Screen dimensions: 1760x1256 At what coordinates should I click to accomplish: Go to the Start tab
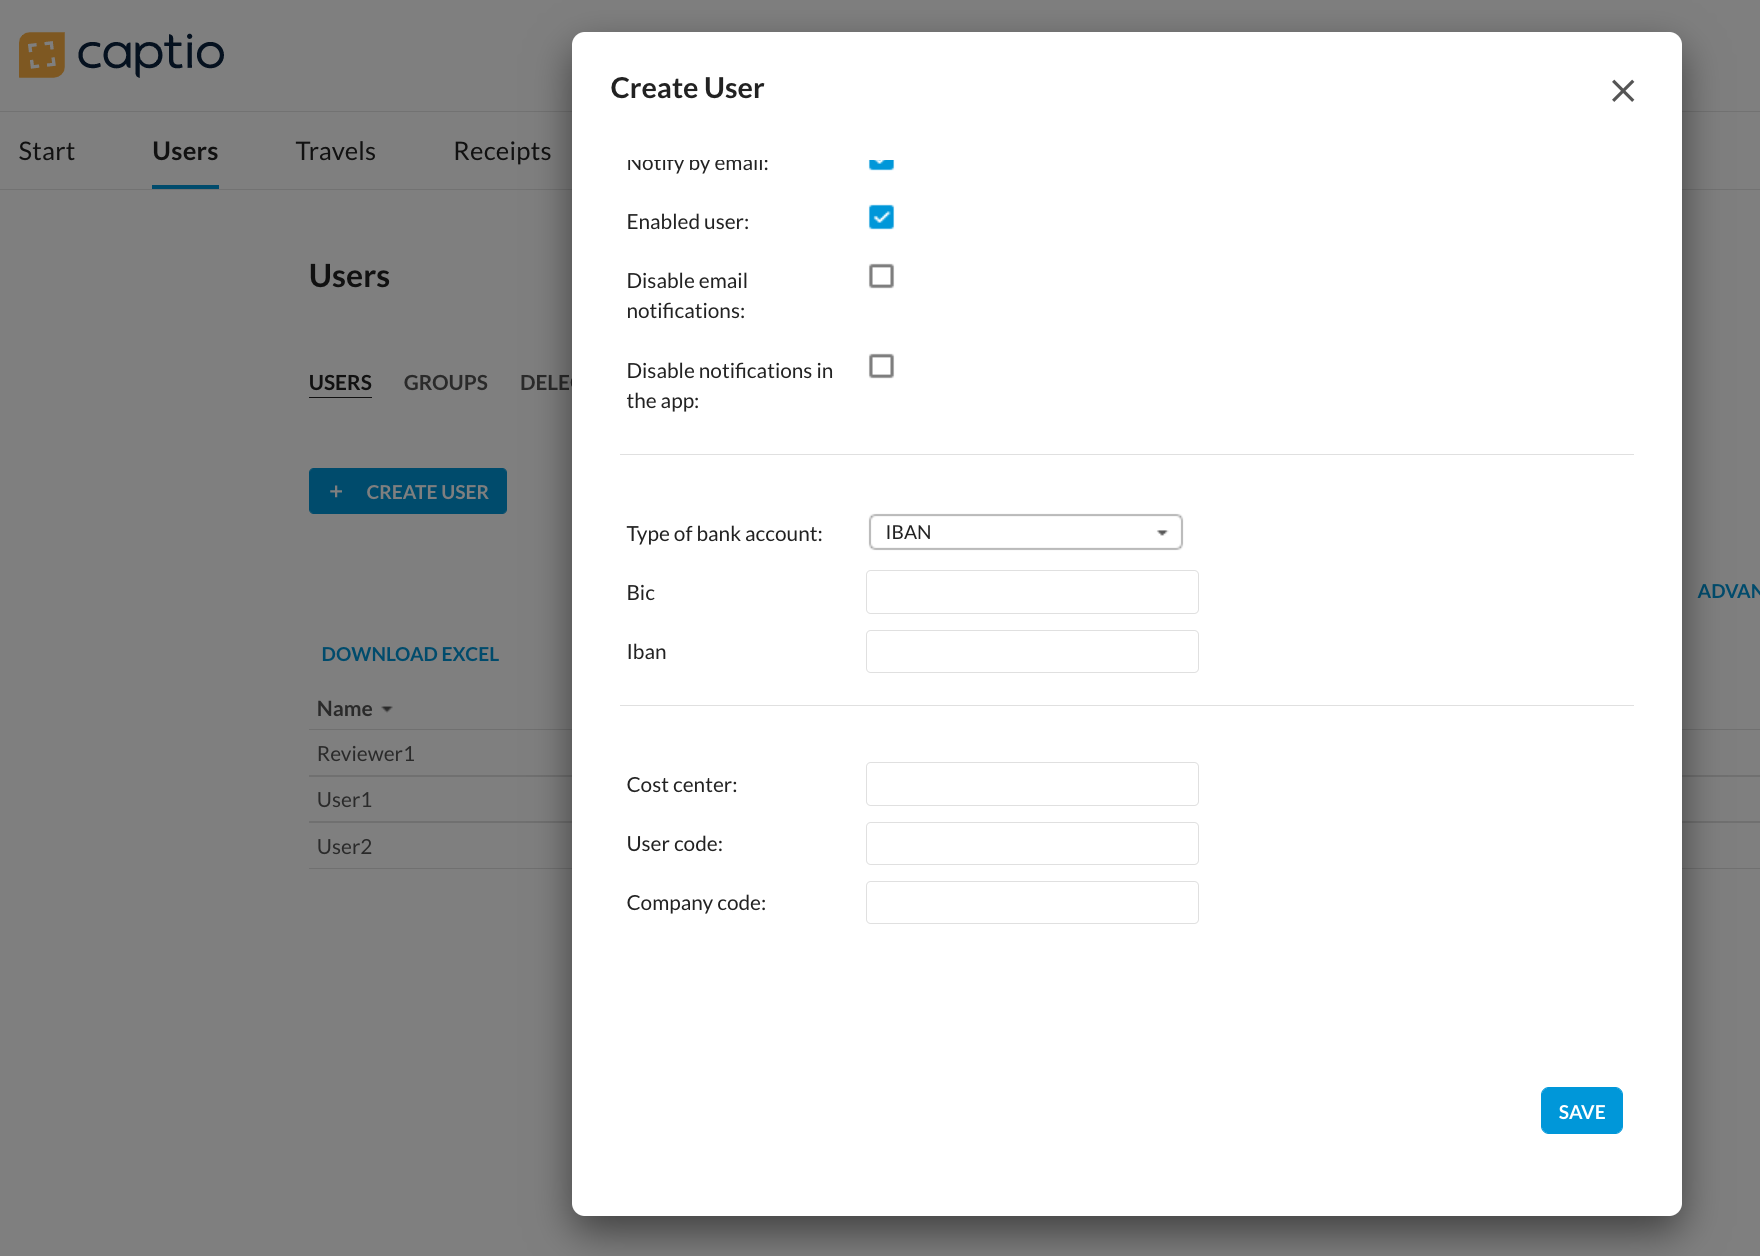pyautogui.click(x=46, y=151)
